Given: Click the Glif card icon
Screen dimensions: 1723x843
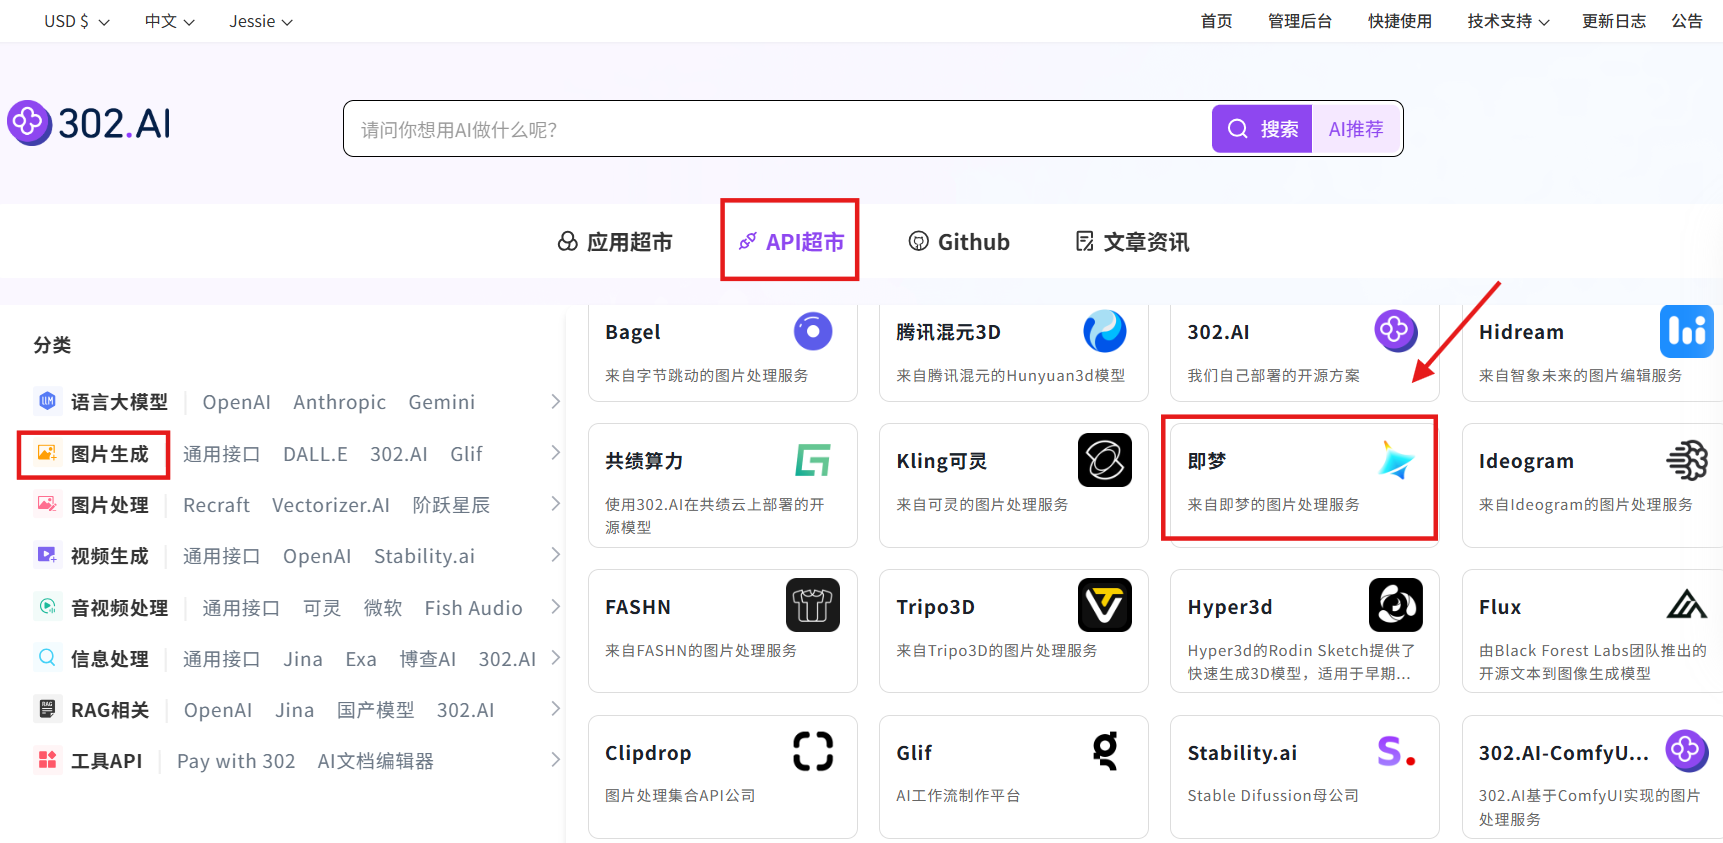Looking at the screenshot, I should [x=1105, y=751].
